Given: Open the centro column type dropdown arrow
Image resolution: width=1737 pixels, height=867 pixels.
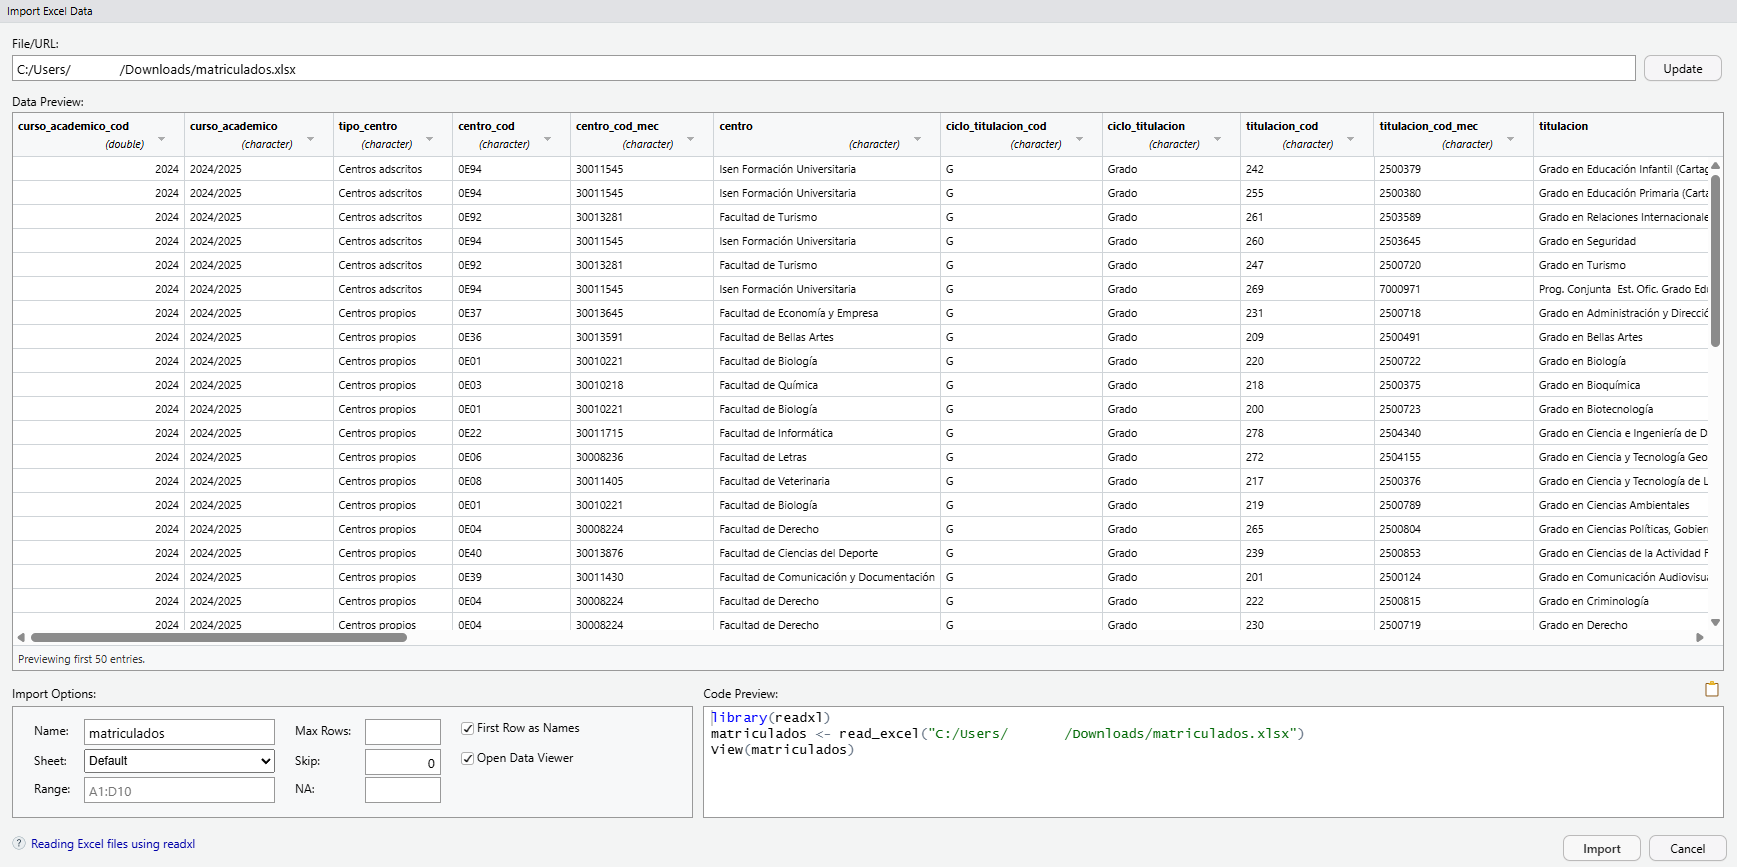Looking at the screenshot, I should pyautogui.click(x=917, y=139).
